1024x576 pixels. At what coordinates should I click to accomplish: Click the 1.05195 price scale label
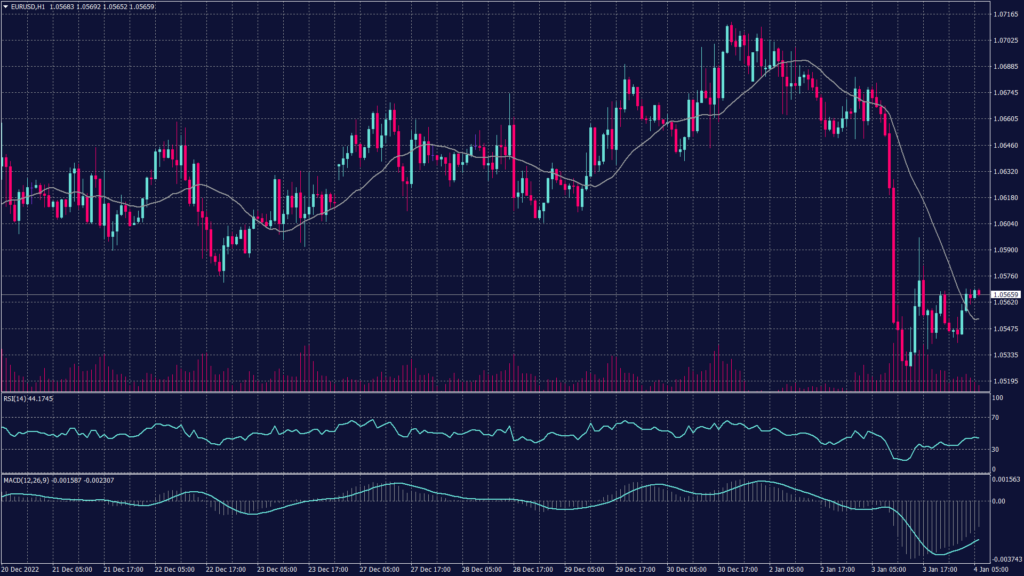(1004, 381)
